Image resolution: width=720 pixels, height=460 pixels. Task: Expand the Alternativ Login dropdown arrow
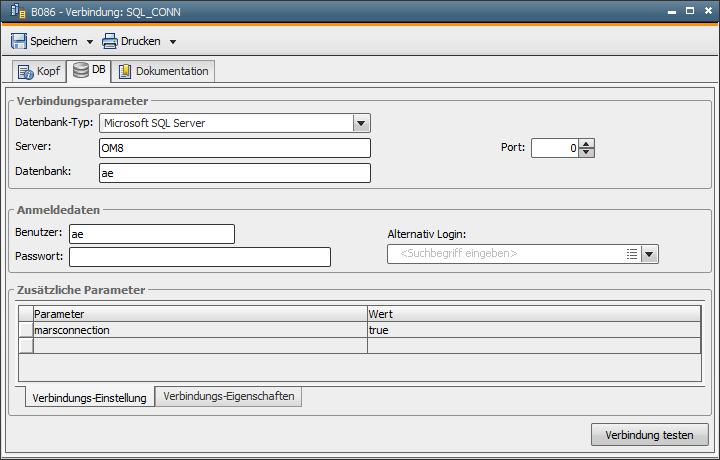pyautogui.click(x=649, y=254)
